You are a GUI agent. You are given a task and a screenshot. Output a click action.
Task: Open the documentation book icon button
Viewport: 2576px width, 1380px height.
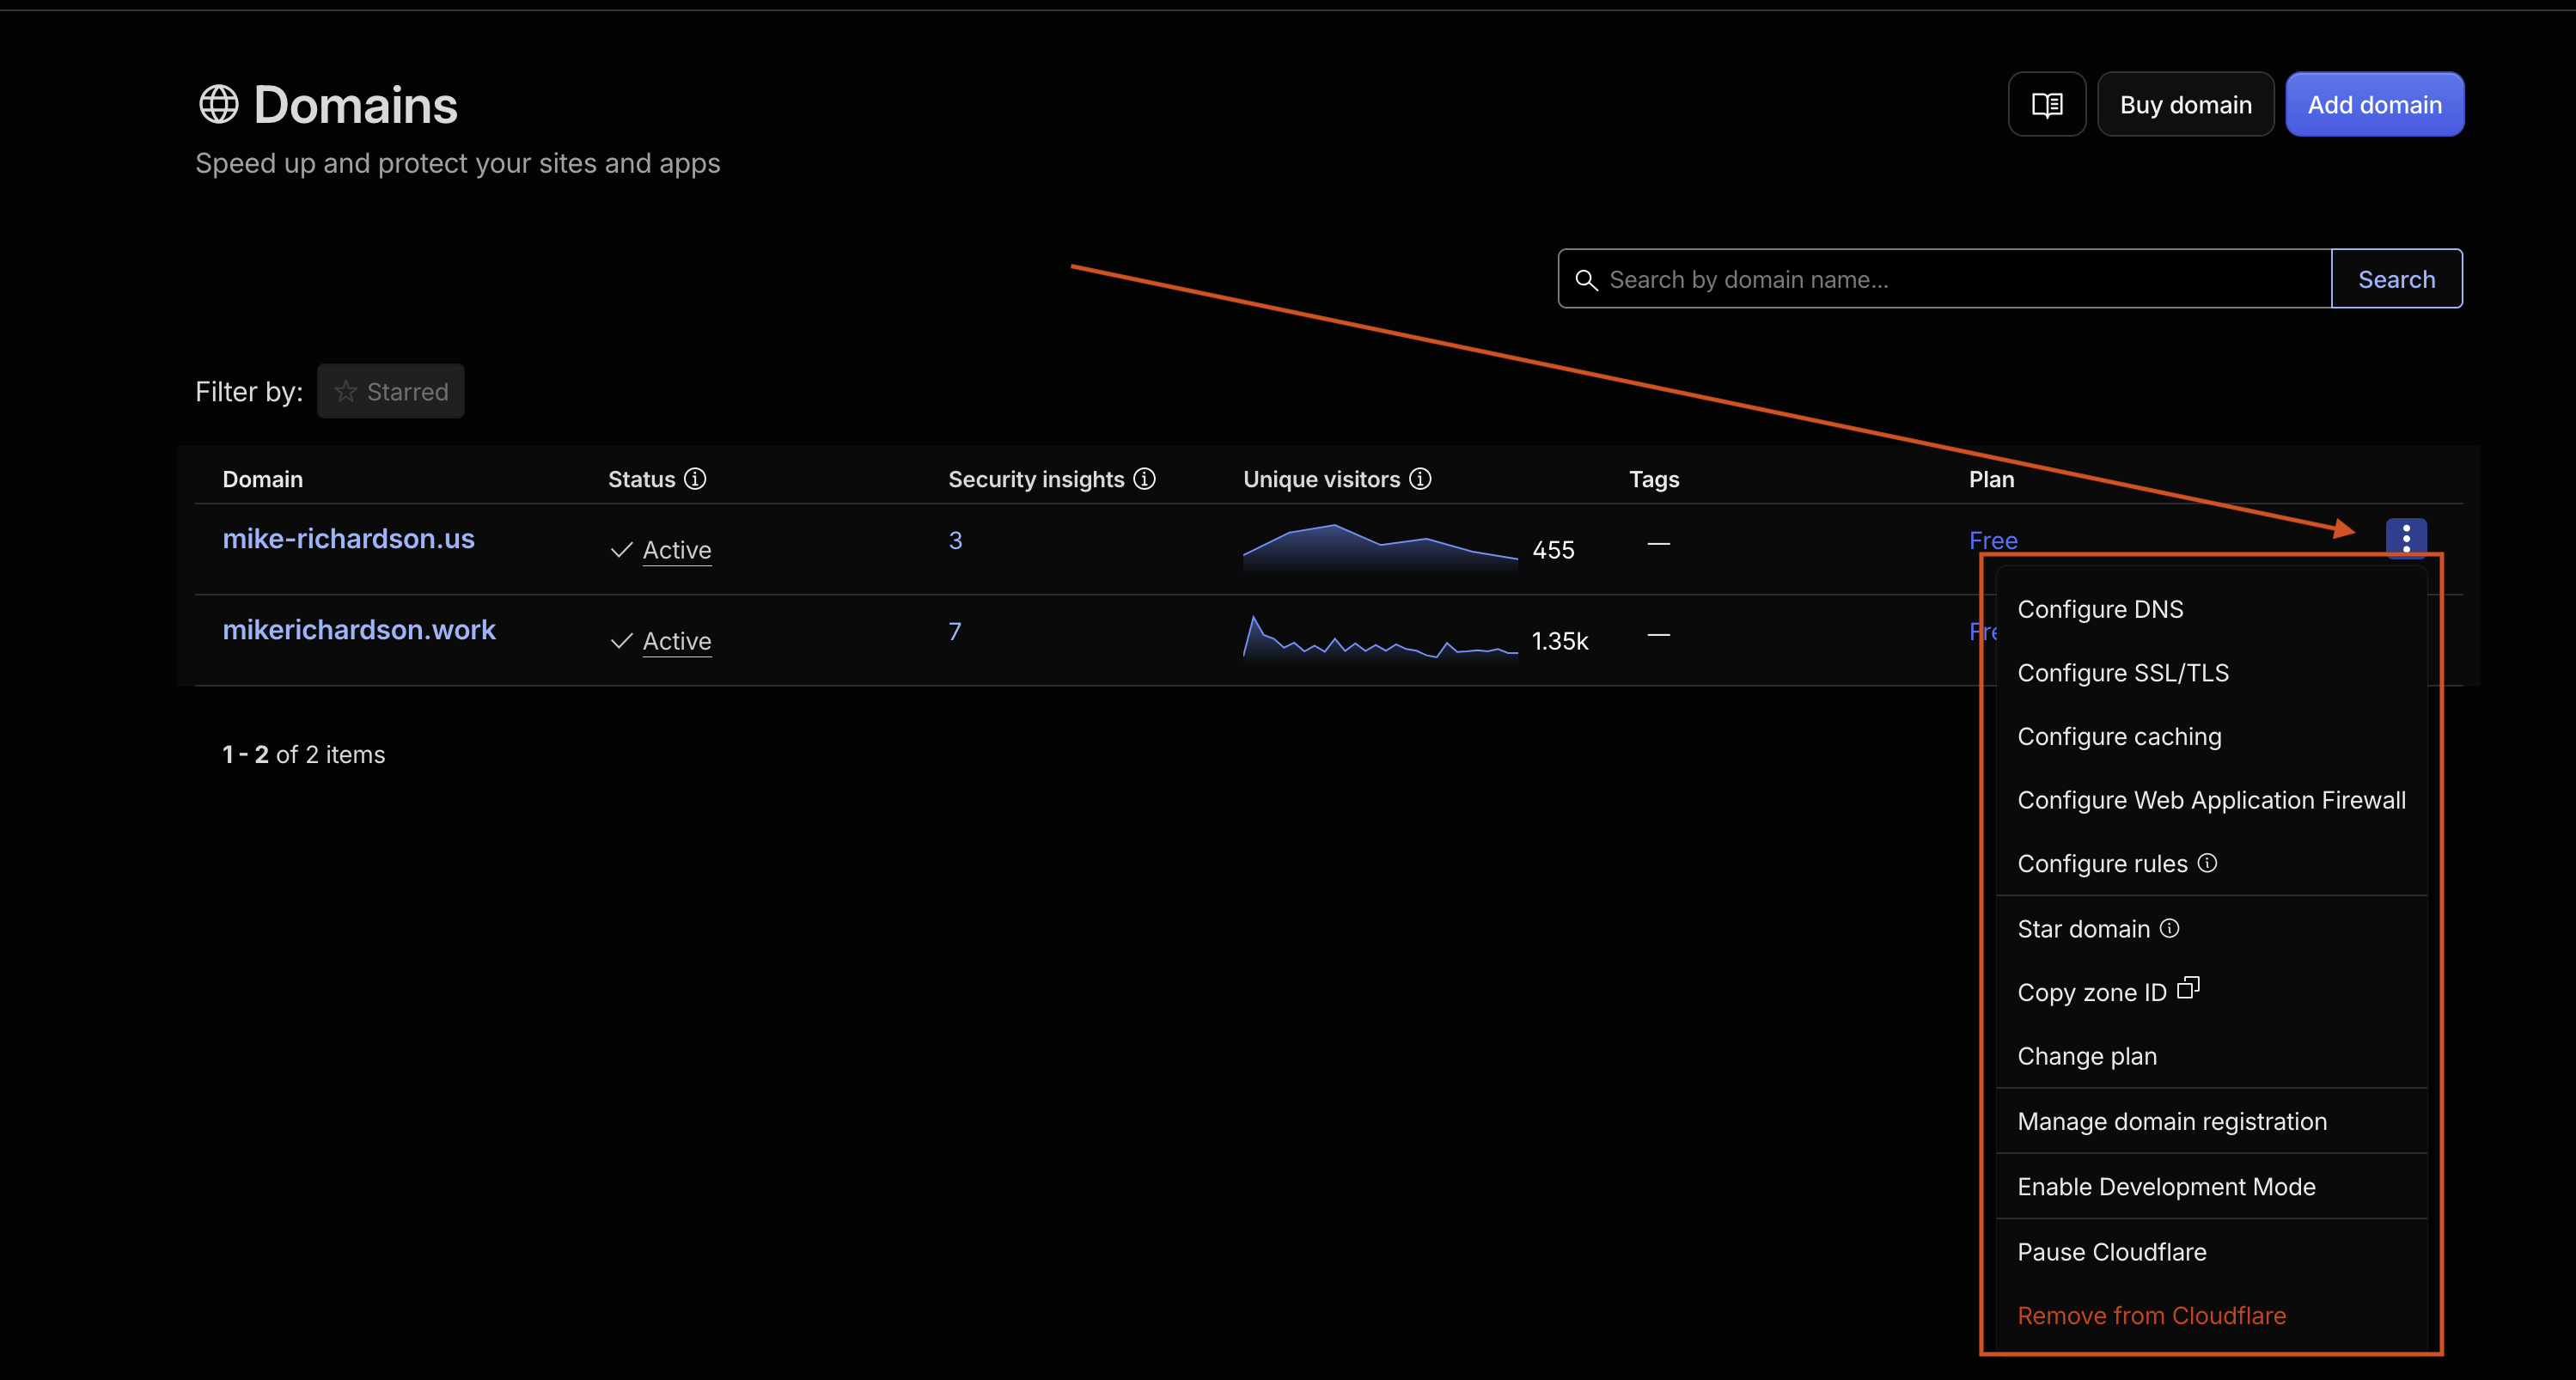click(x=2046, y=104)
